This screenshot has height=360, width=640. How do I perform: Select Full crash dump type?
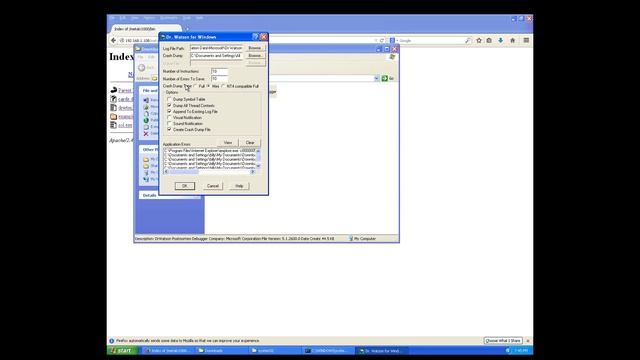[195, 86]
